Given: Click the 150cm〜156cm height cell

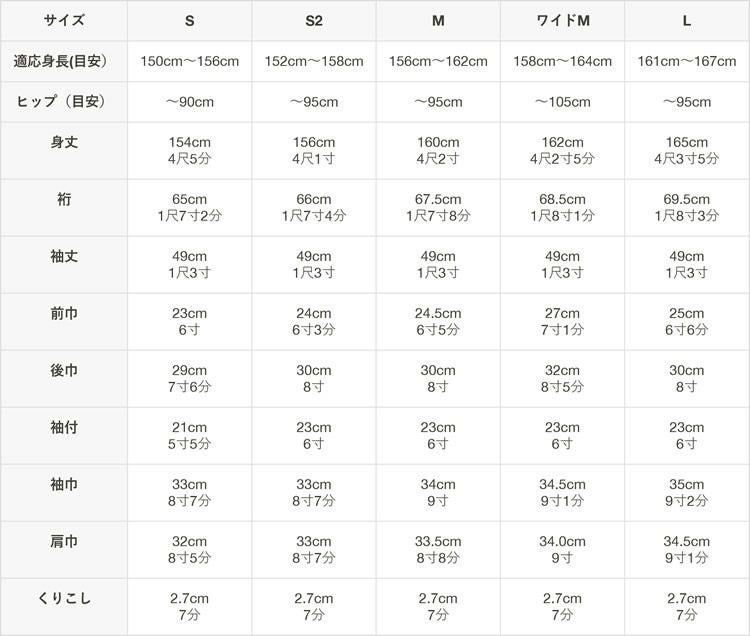Looking at the screenshot, I should (189, 61).
